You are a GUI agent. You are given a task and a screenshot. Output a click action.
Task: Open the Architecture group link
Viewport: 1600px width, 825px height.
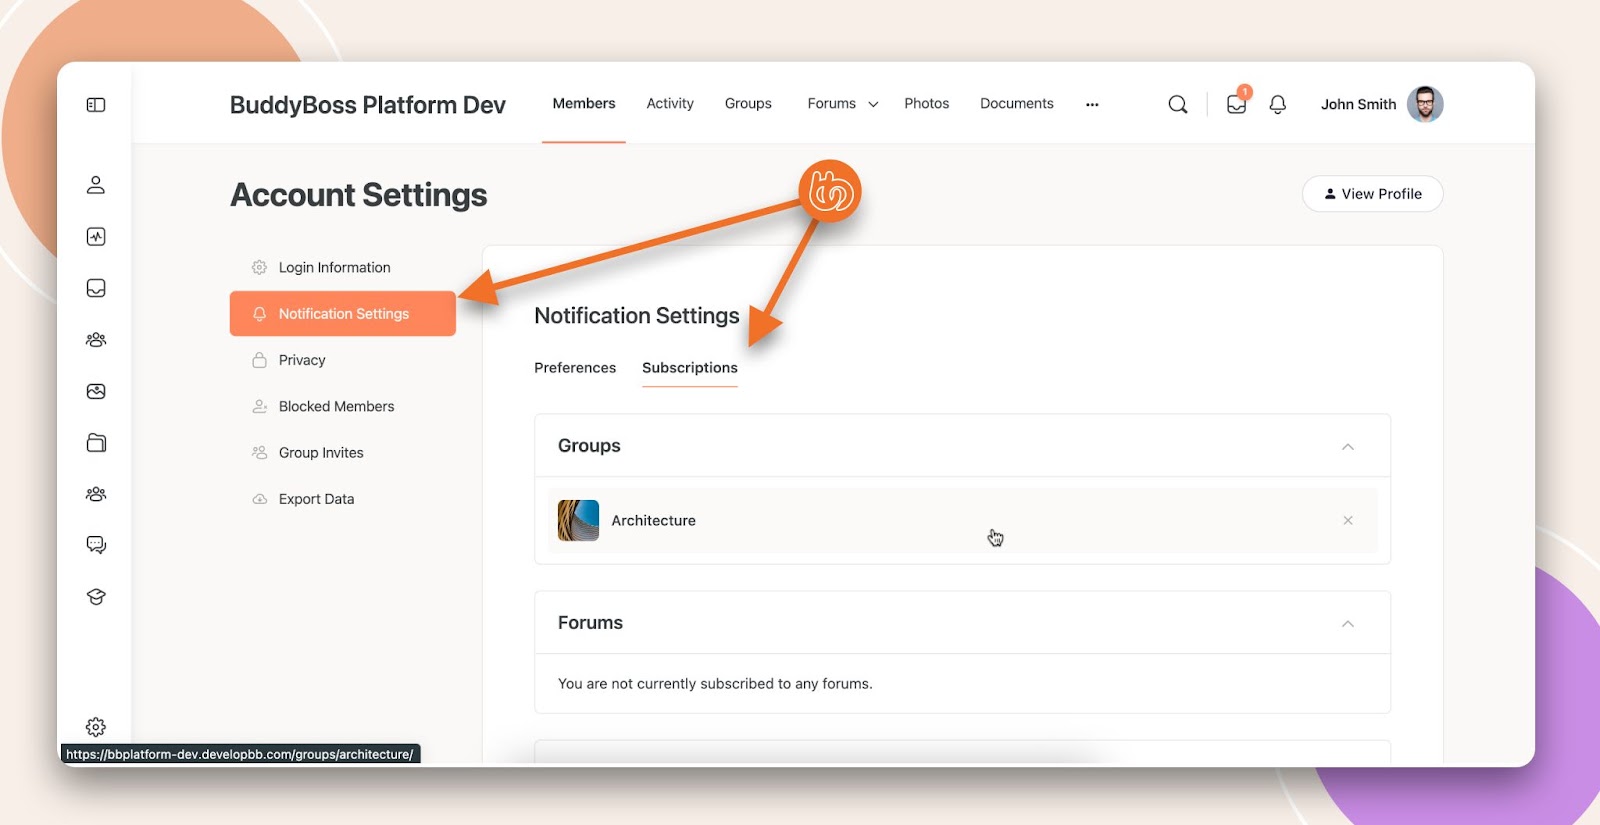click(x=654, y=521)
